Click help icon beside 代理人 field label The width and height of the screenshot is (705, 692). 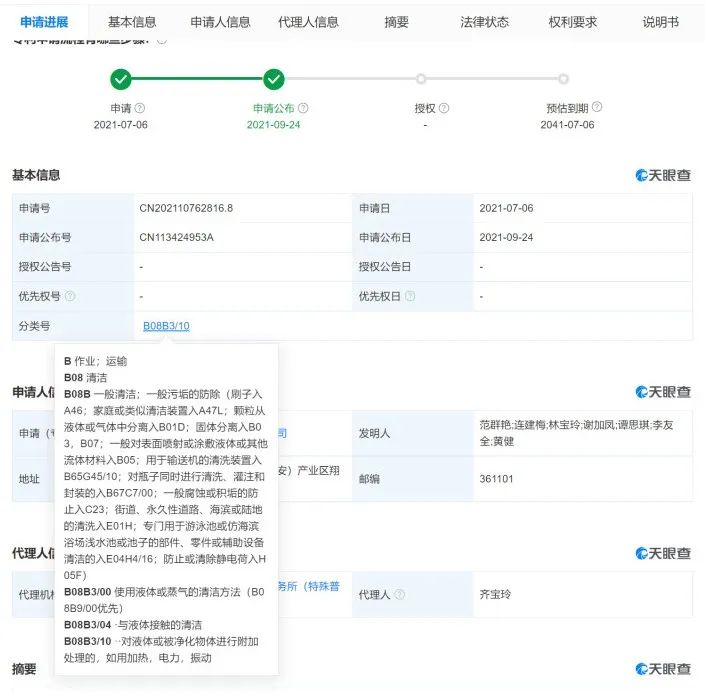[x=400, y=595]
